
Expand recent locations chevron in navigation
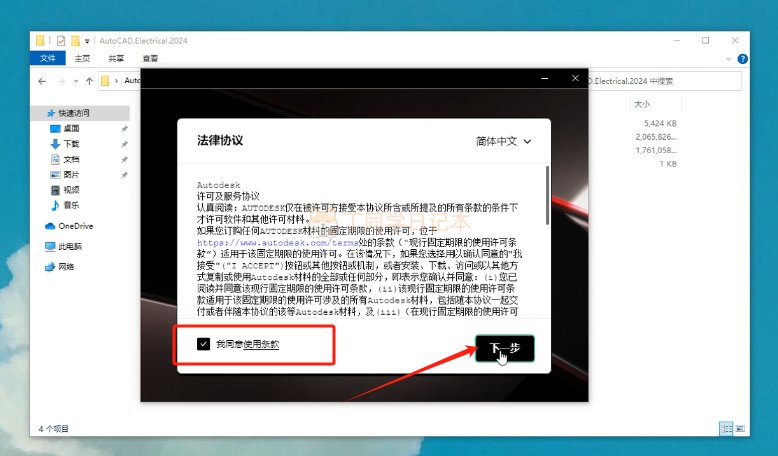tap(76, 81)
